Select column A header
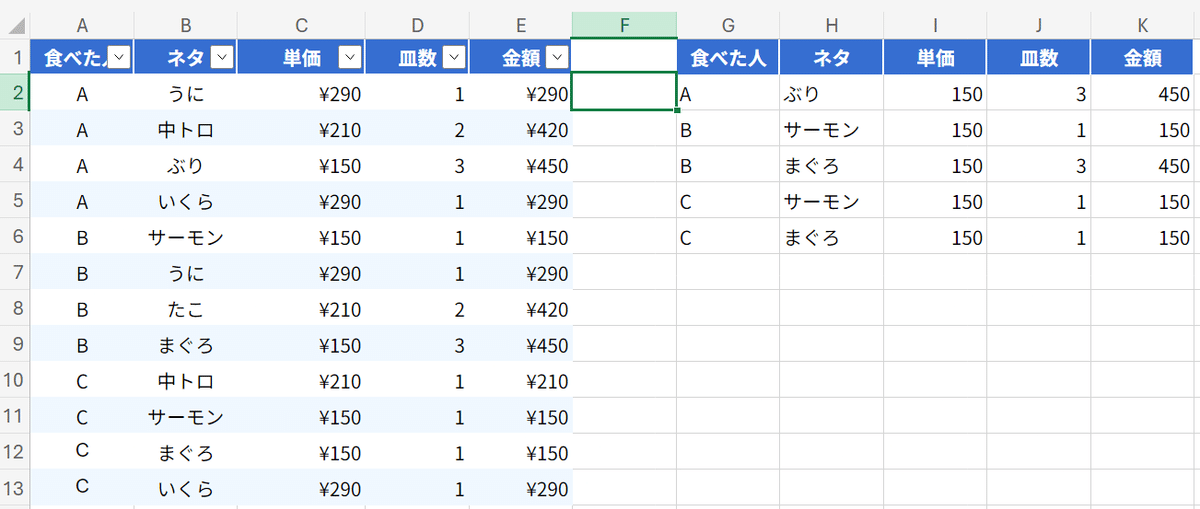 pos(82,25)
